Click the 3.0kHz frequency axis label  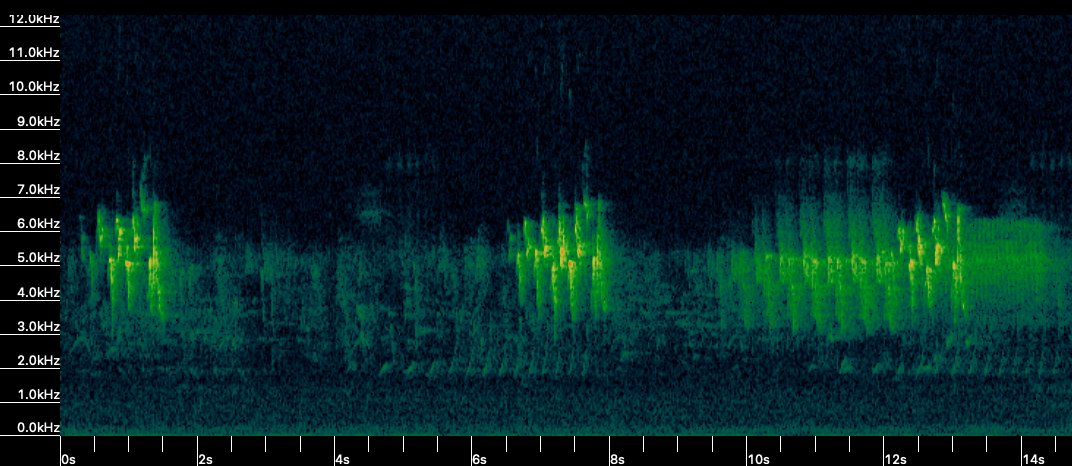click(38, 327)
